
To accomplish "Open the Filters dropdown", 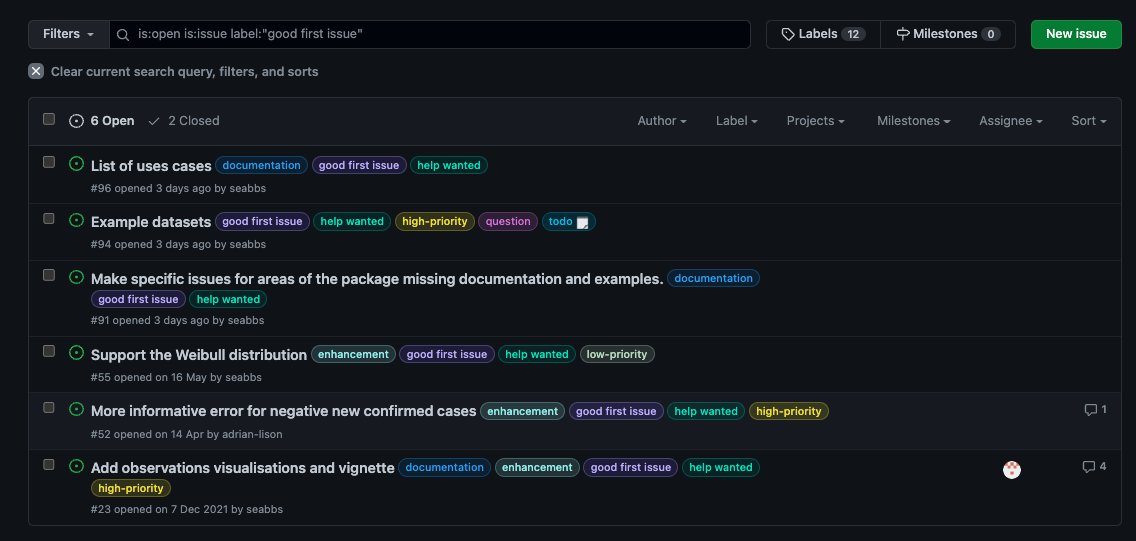I will (69, 34).
